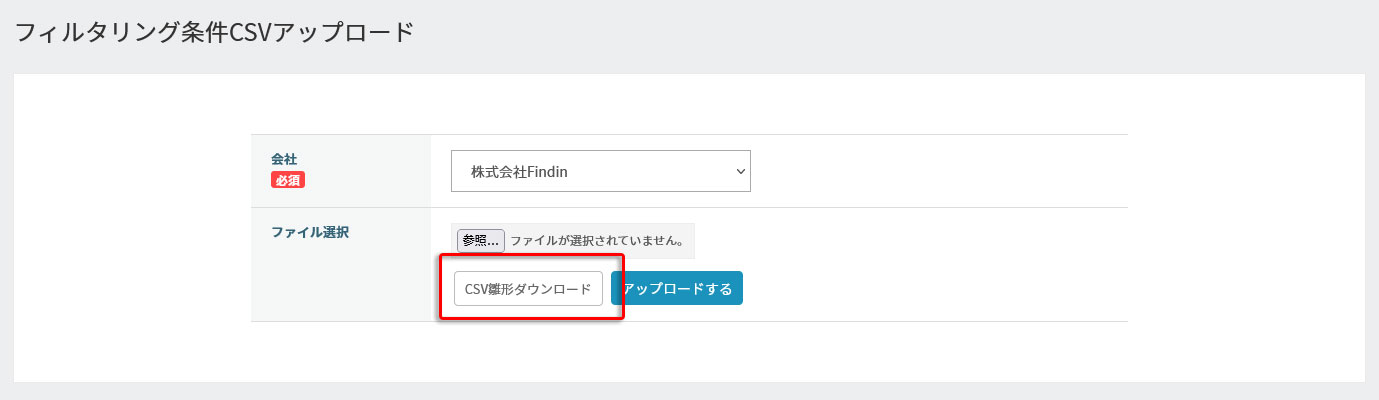Click the blank white area above the form
The image size is (1379, 400).
[690, 104]
